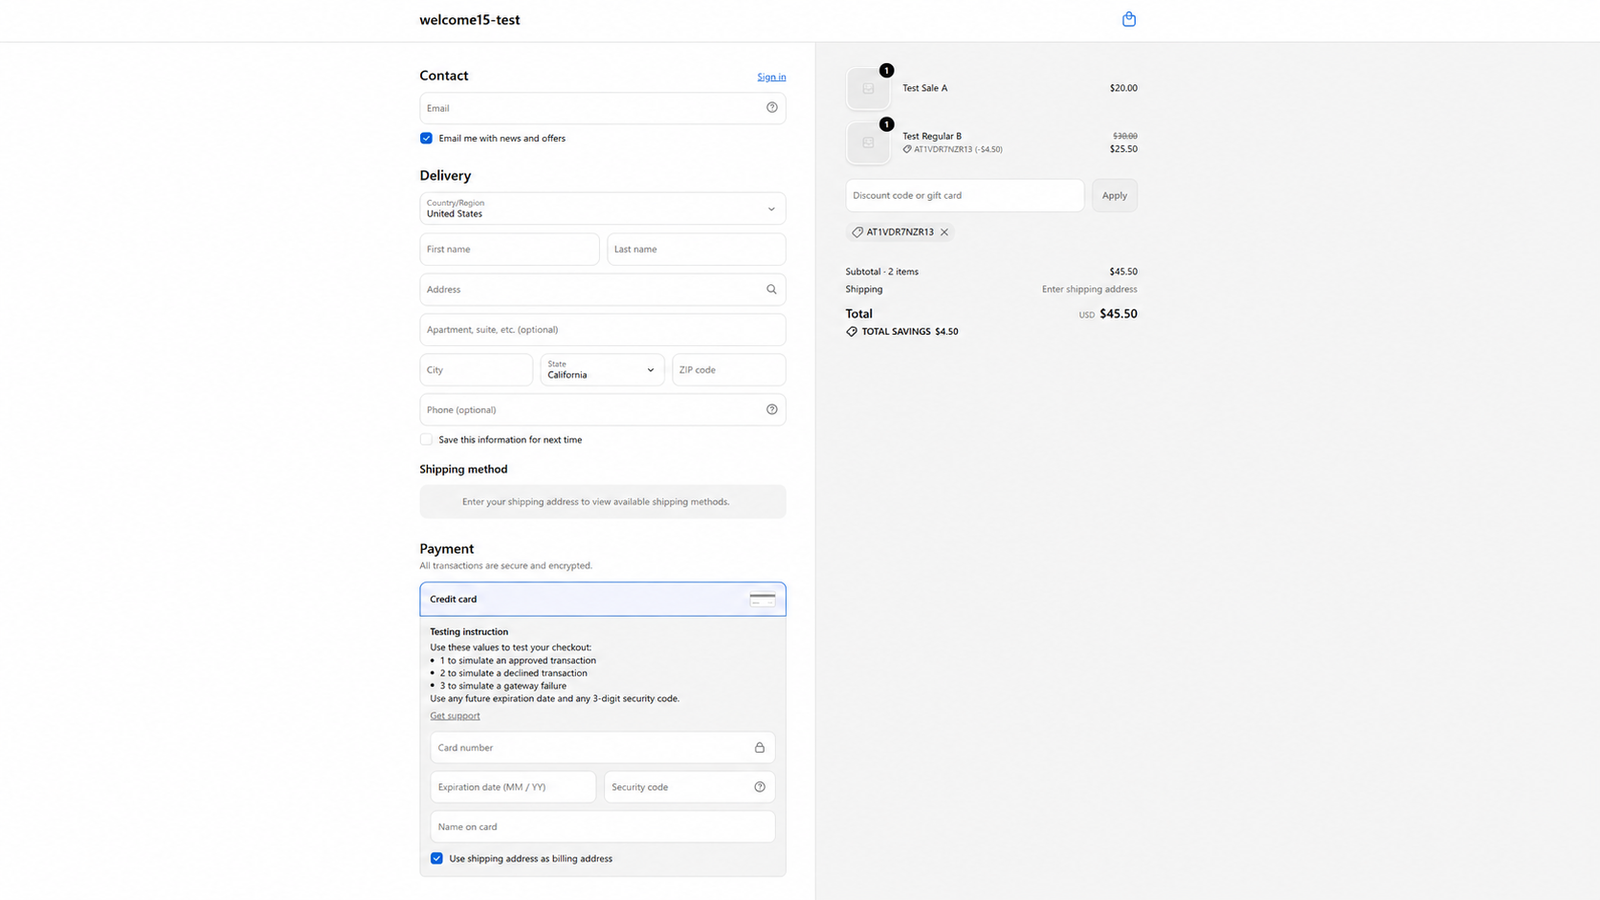Click the Discount code or gift card field
The width and height of the screenshot is (1600, 900).
965,195
